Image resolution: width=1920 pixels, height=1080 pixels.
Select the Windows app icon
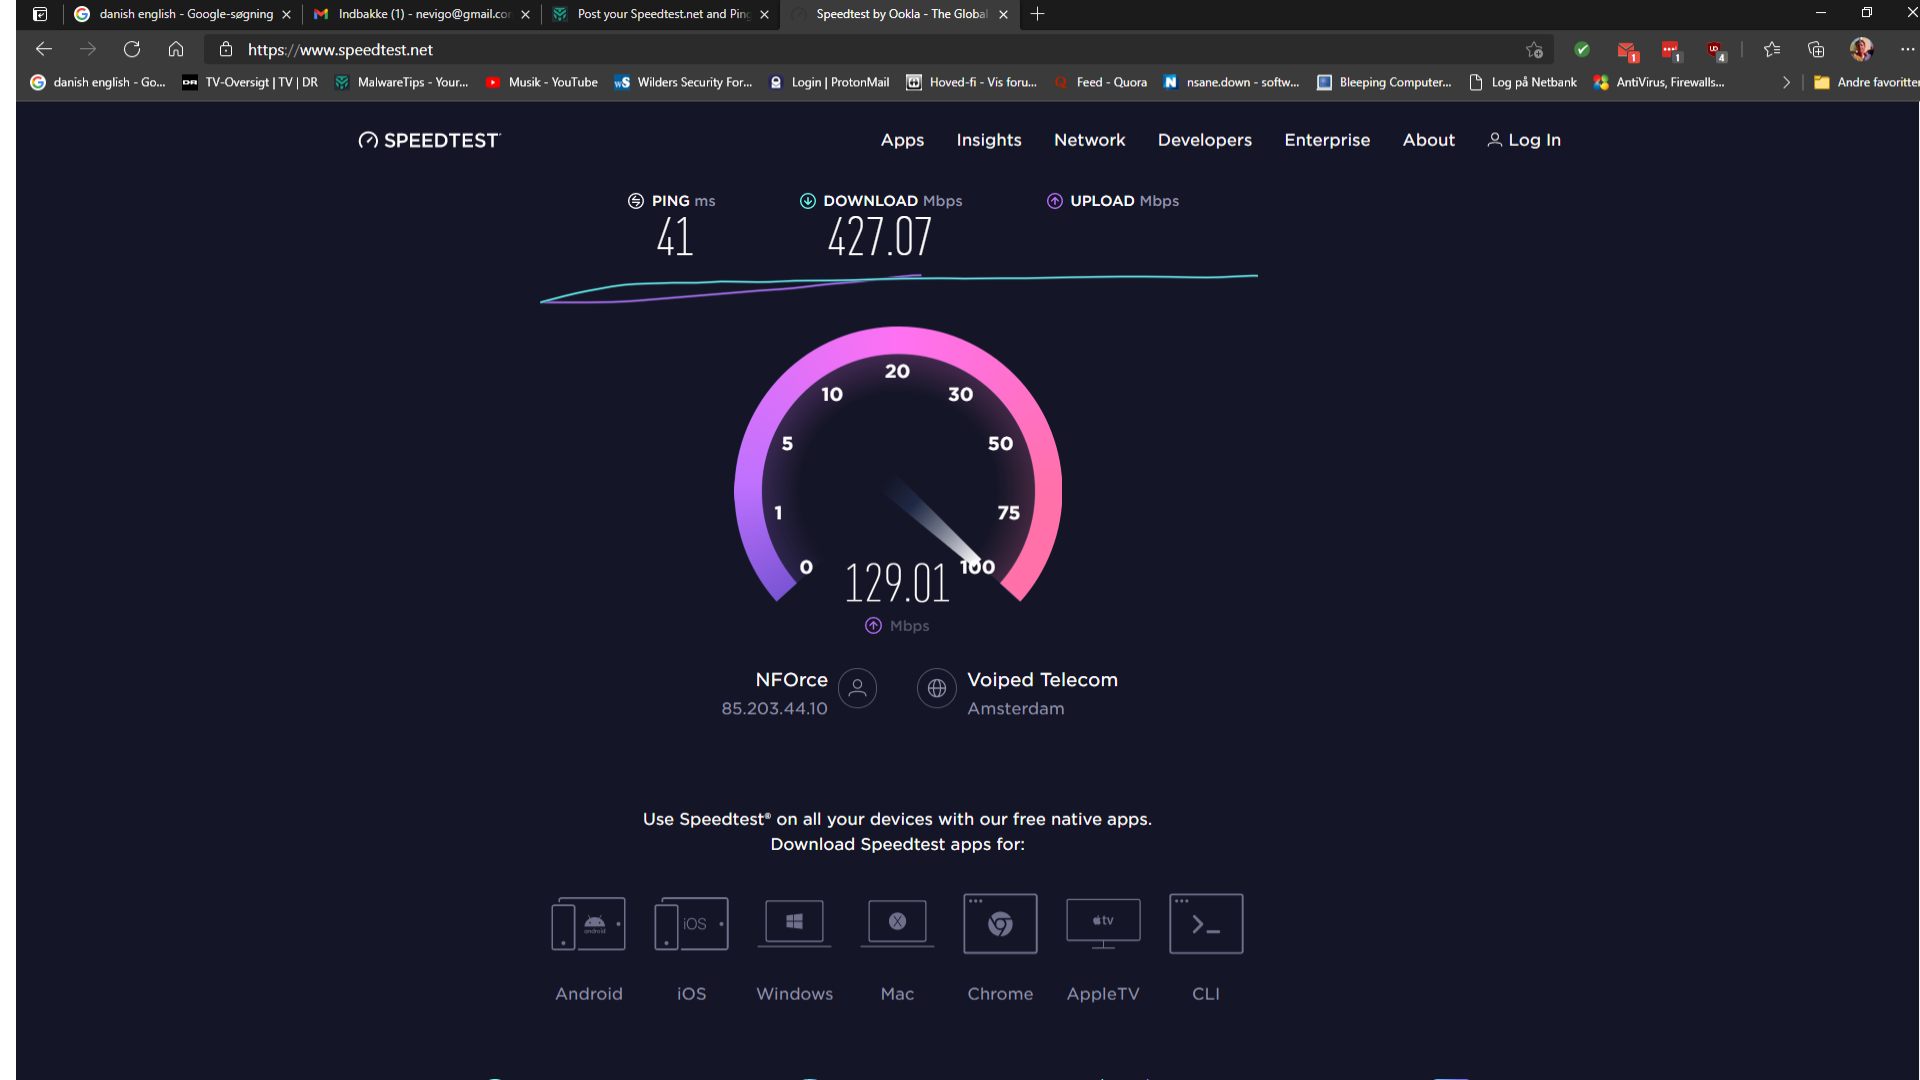click(x=794, y=922)
